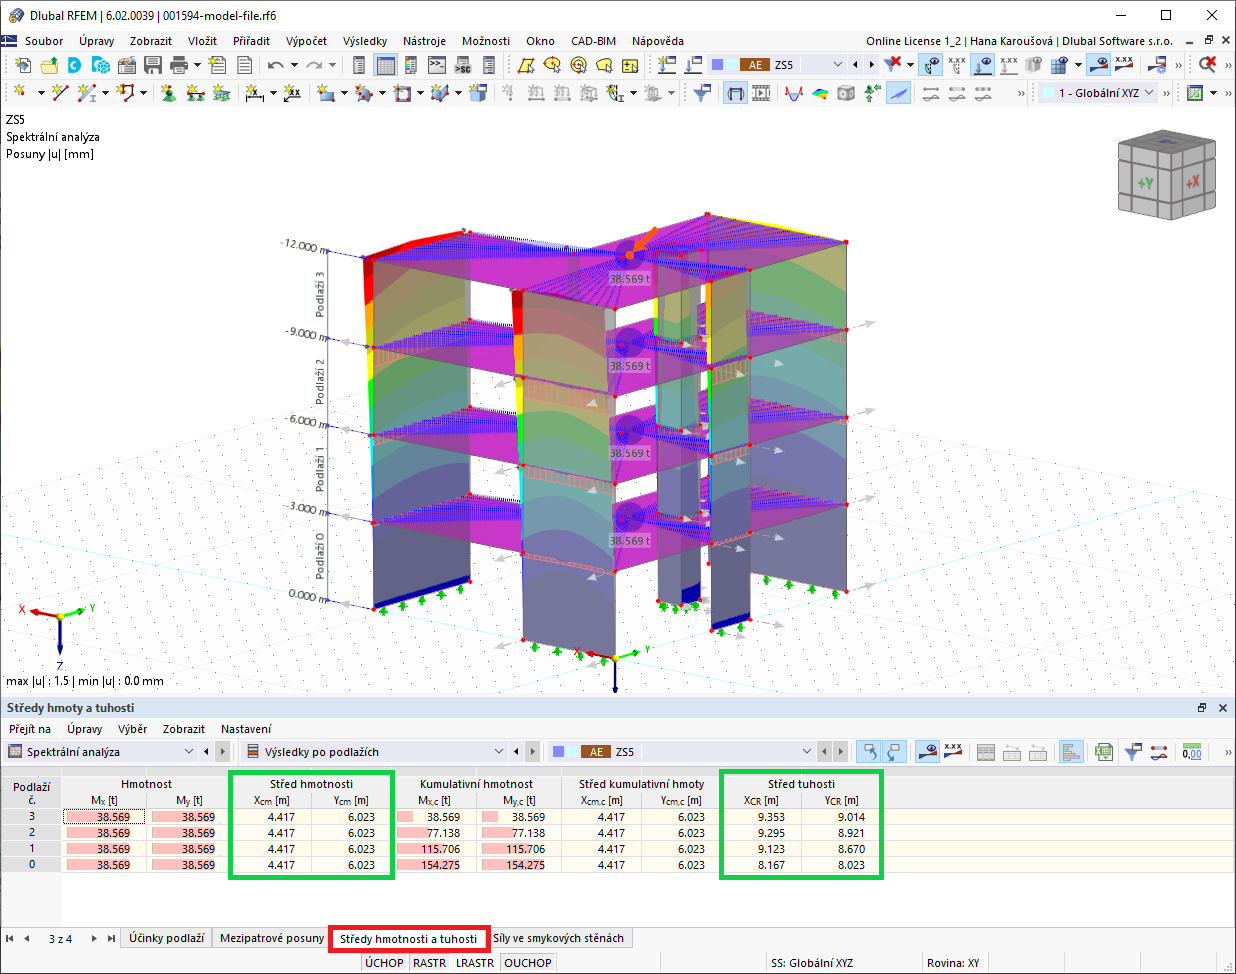Click the LRASTR status bar button

[475, 963]
